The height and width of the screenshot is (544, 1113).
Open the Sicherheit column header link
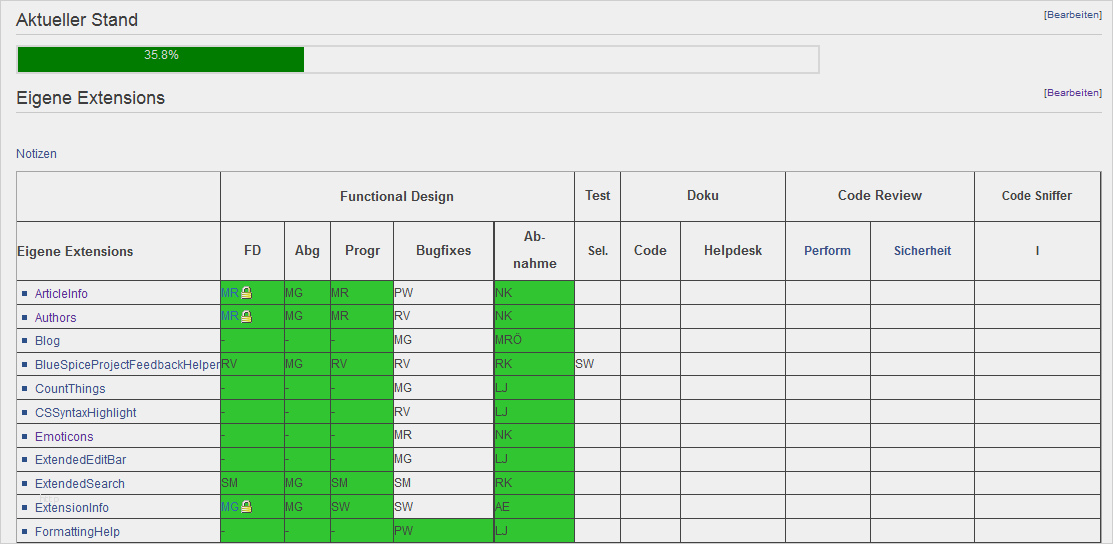[922, 251]
